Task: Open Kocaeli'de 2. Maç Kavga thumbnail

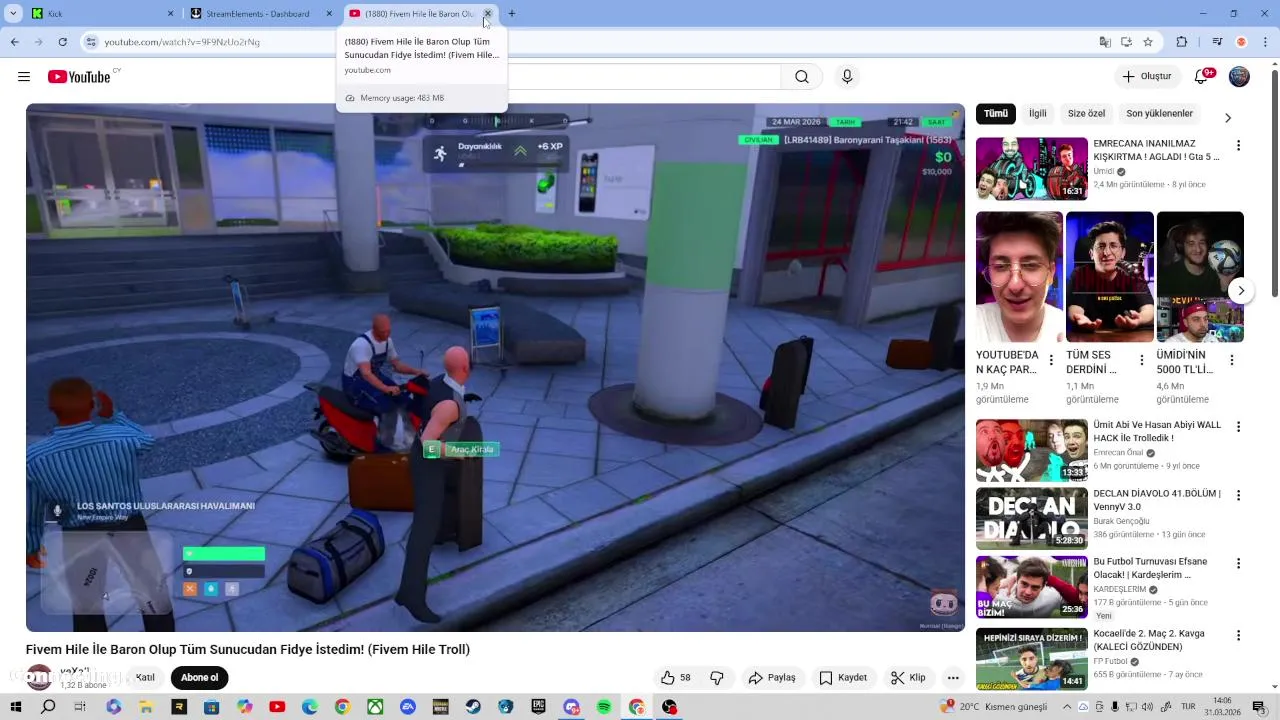Action: click(x=1032, y=659)
